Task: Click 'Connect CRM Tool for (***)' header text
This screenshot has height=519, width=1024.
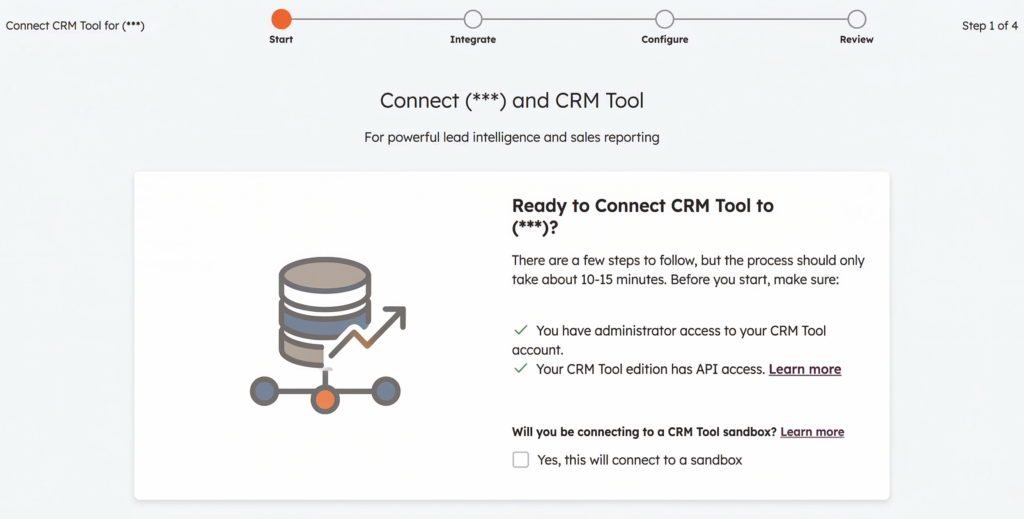Action: (75, 26)
